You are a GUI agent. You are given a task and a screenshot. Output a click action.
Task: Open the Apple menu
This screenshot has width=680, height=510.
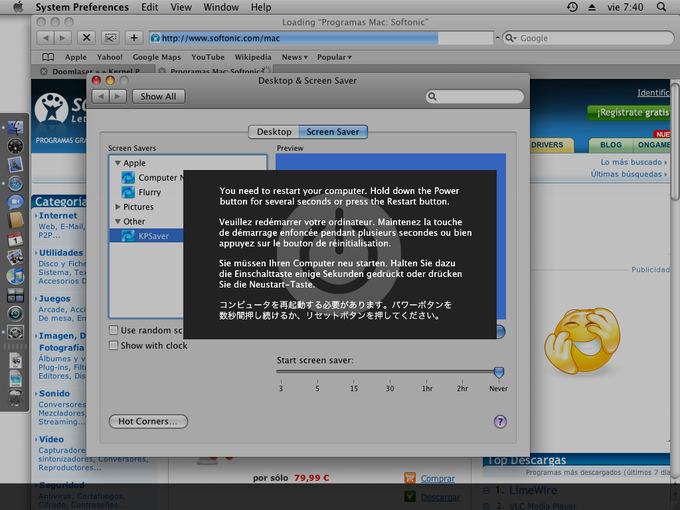click(18, 7)
